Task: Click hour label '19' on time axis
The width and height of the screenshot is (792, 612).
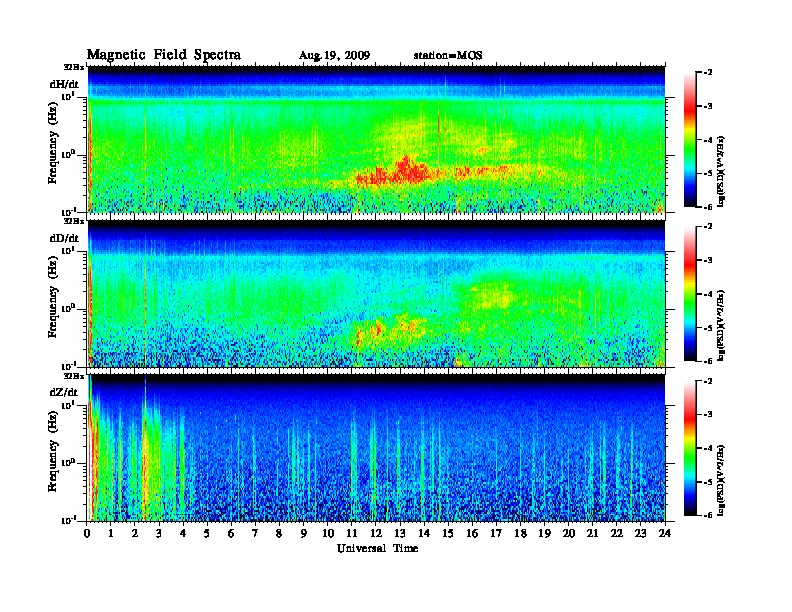Action: 544,534
